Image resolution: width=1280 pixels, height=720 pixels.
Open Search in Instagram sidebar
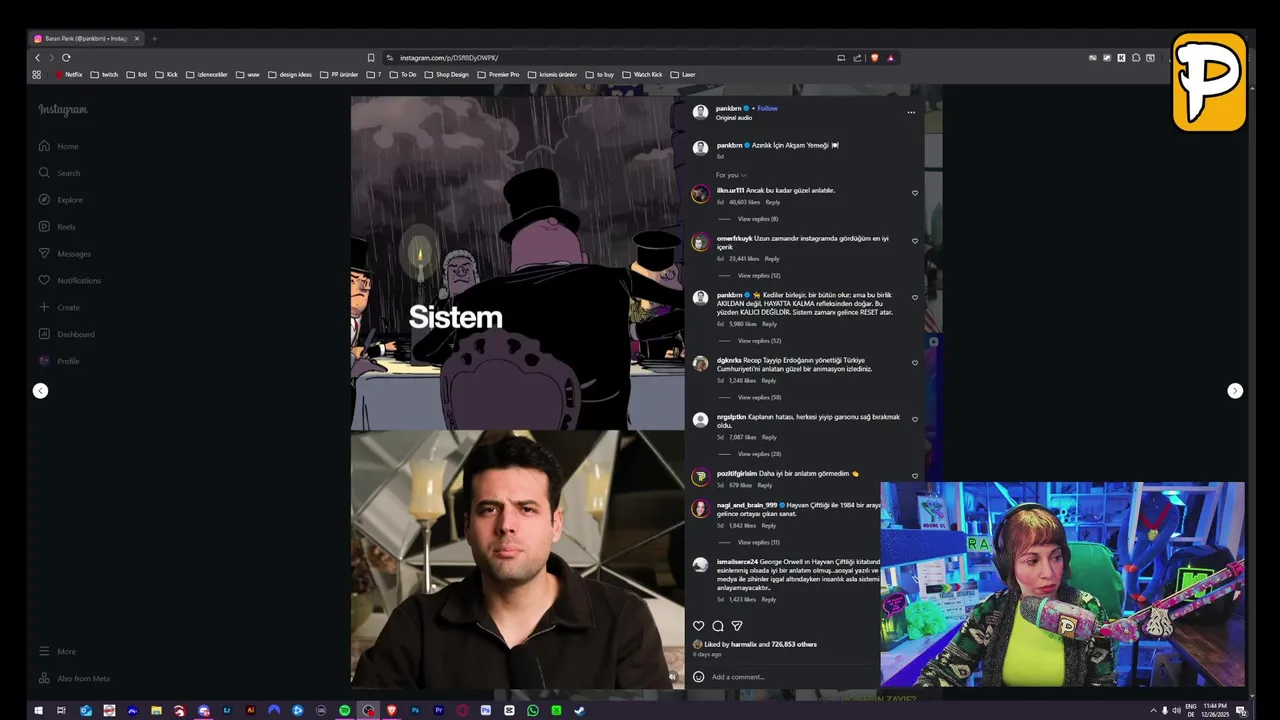[x=59, y=173]
